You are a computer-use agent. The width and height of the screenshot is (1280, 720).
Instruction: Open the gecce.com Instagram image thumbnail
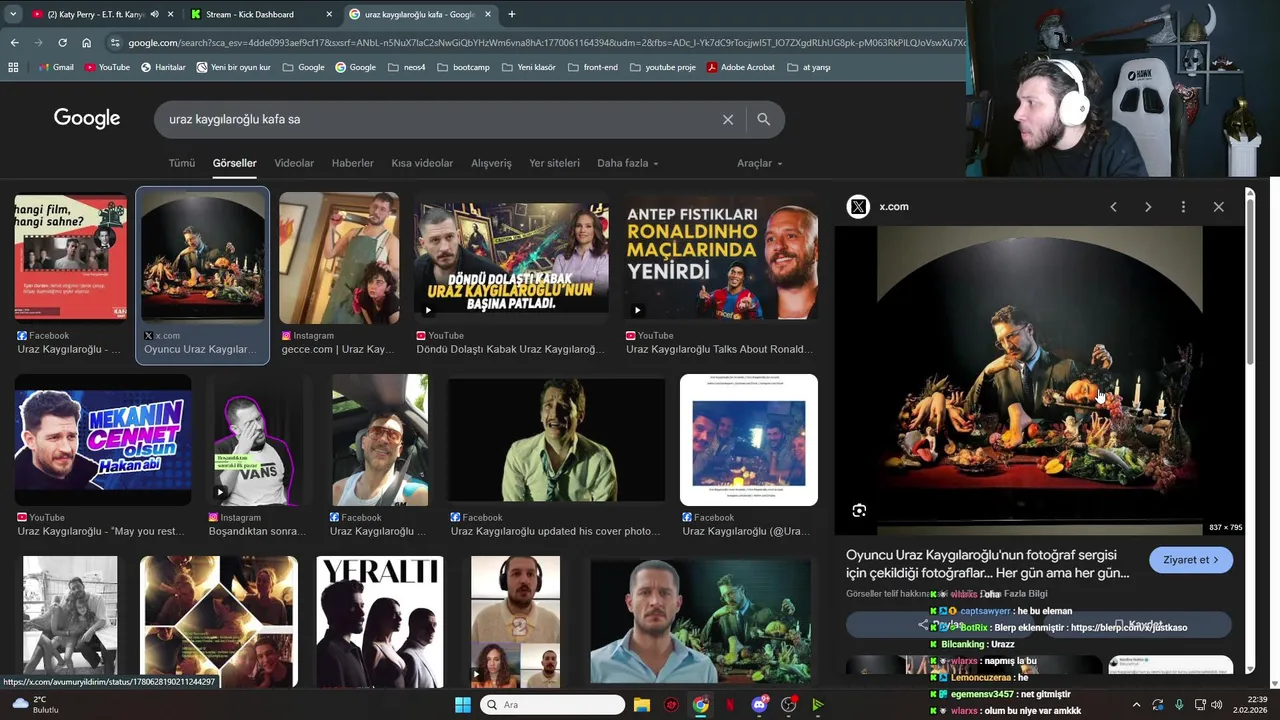(339, 258)
